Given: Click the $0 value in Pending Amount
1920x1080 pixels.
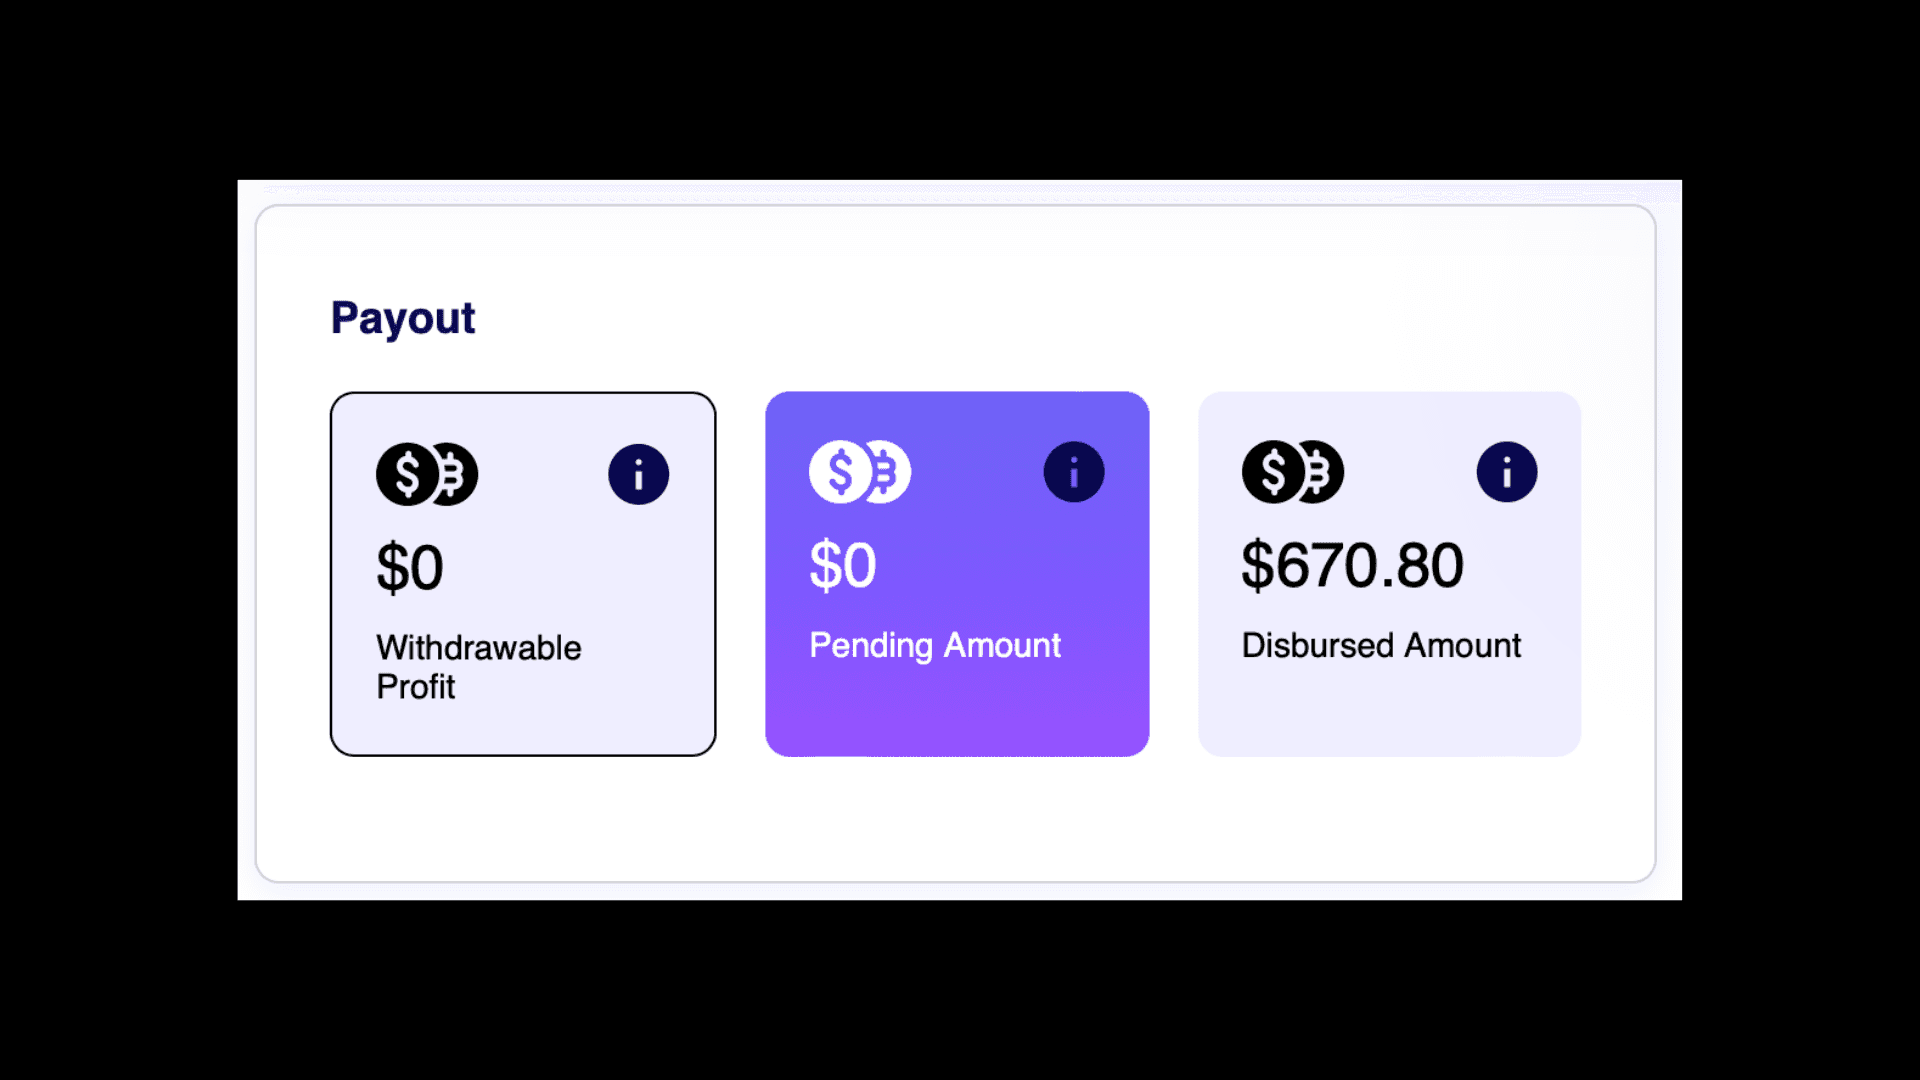Looking at the screenshot, I should pyautogui.click(x=843, y=565).
